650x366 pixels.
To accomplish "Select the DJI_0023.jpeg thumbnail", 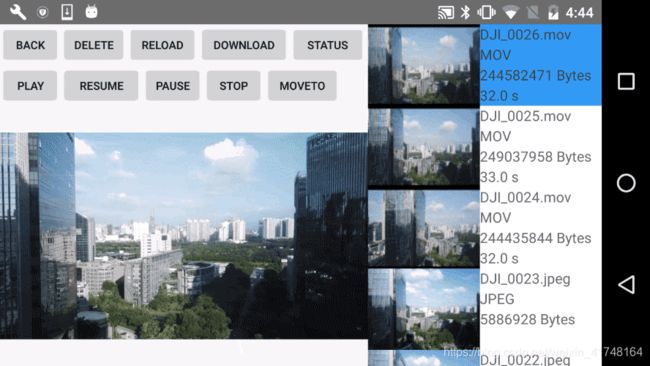I will pos(424,309).
